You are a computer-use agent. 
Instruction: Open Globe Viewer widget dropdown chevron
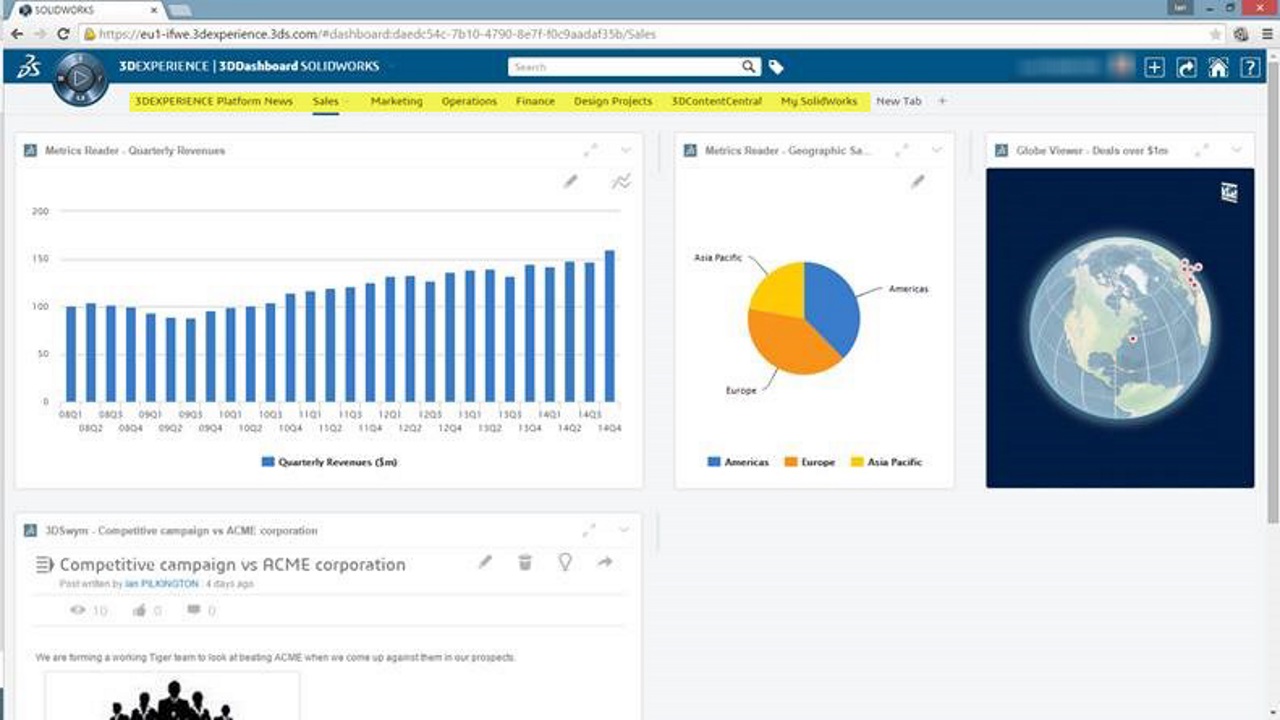point(1237,150)
